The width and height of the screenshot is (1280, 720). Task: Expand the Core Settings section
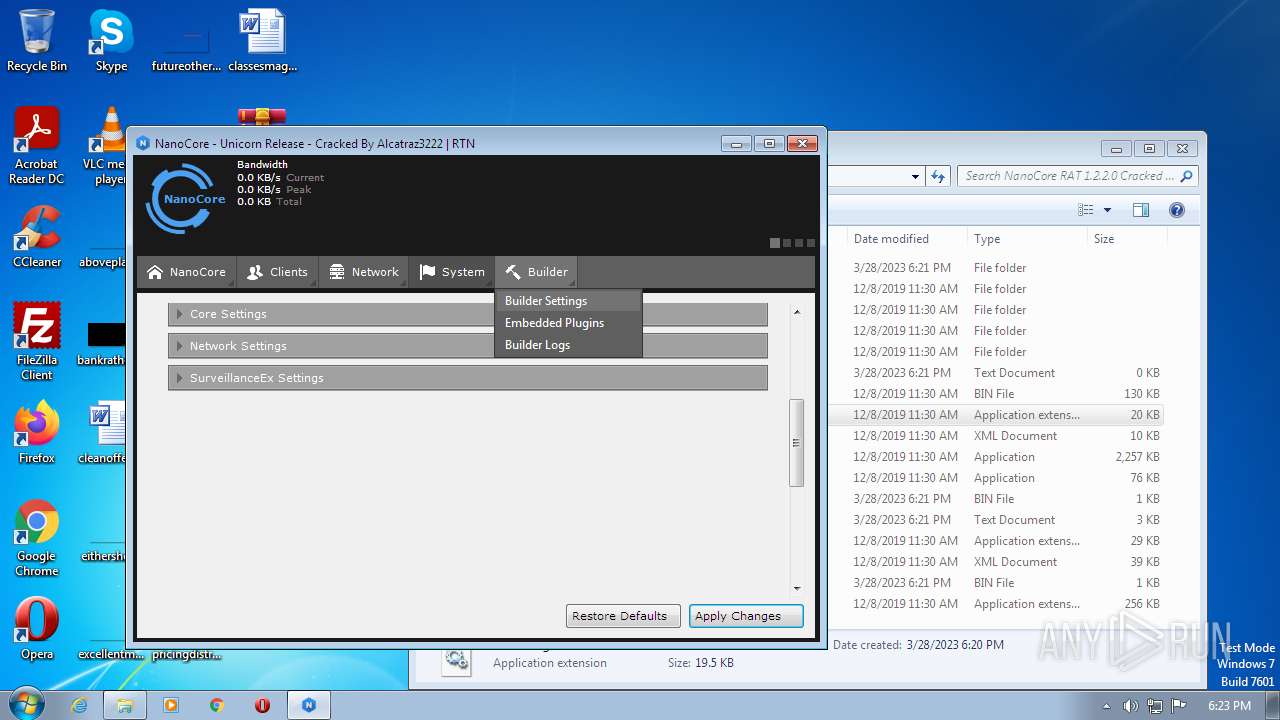[467, 314]
